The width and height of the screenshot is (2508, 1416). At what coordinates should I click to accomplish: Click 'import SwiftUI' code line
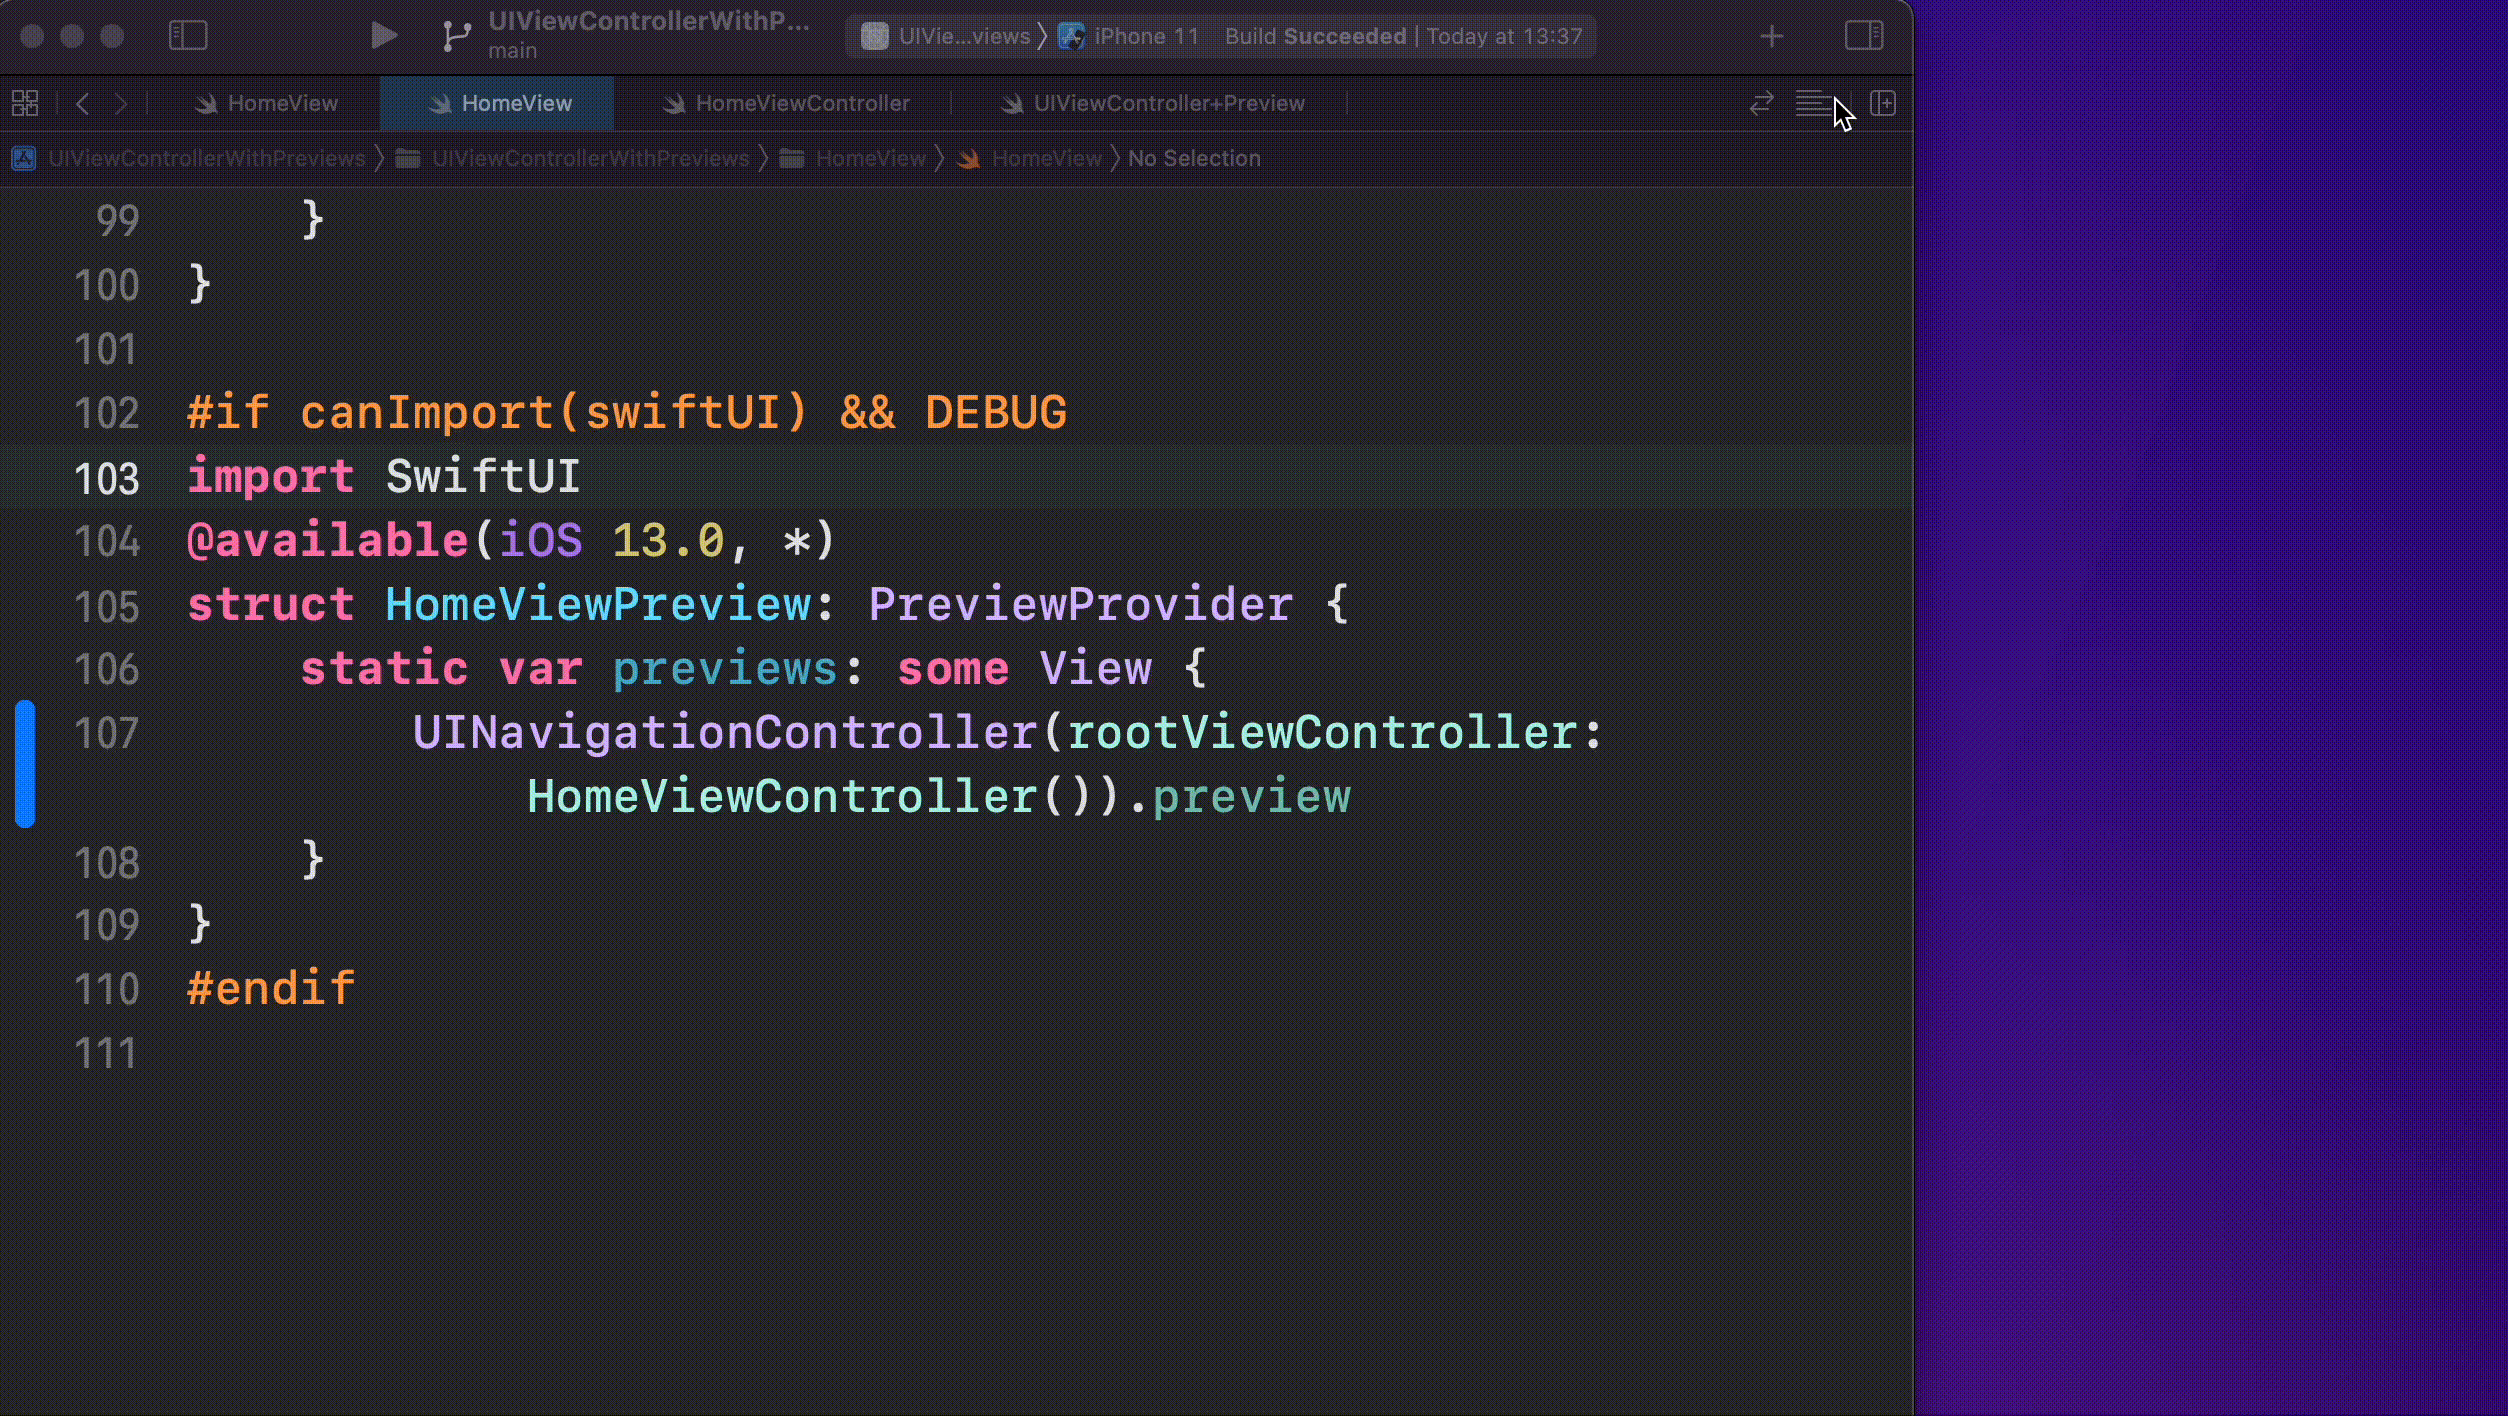[384, 476]
